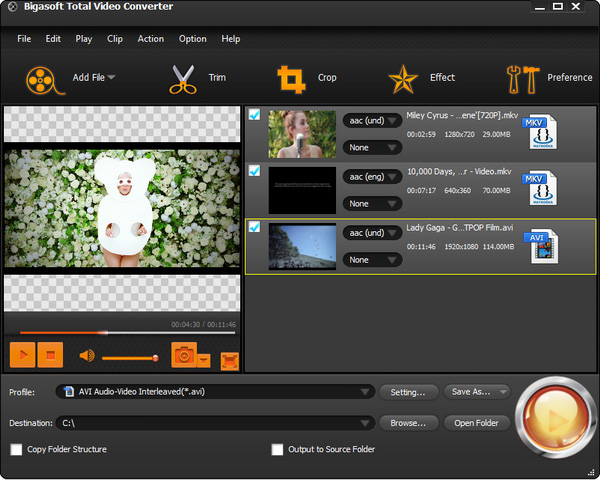Screen dimensions: 600x480
Task: Mute audio with the speaker icon
Action: (87, 356)
